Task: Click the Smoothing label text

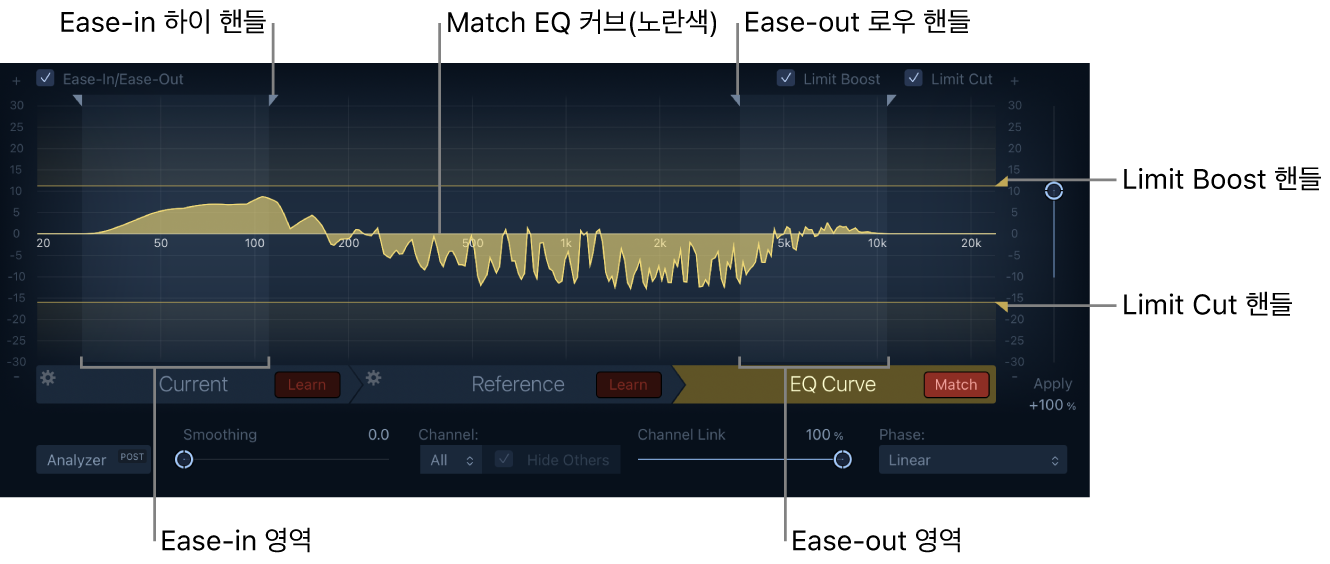Action: (x=219, y=435)
